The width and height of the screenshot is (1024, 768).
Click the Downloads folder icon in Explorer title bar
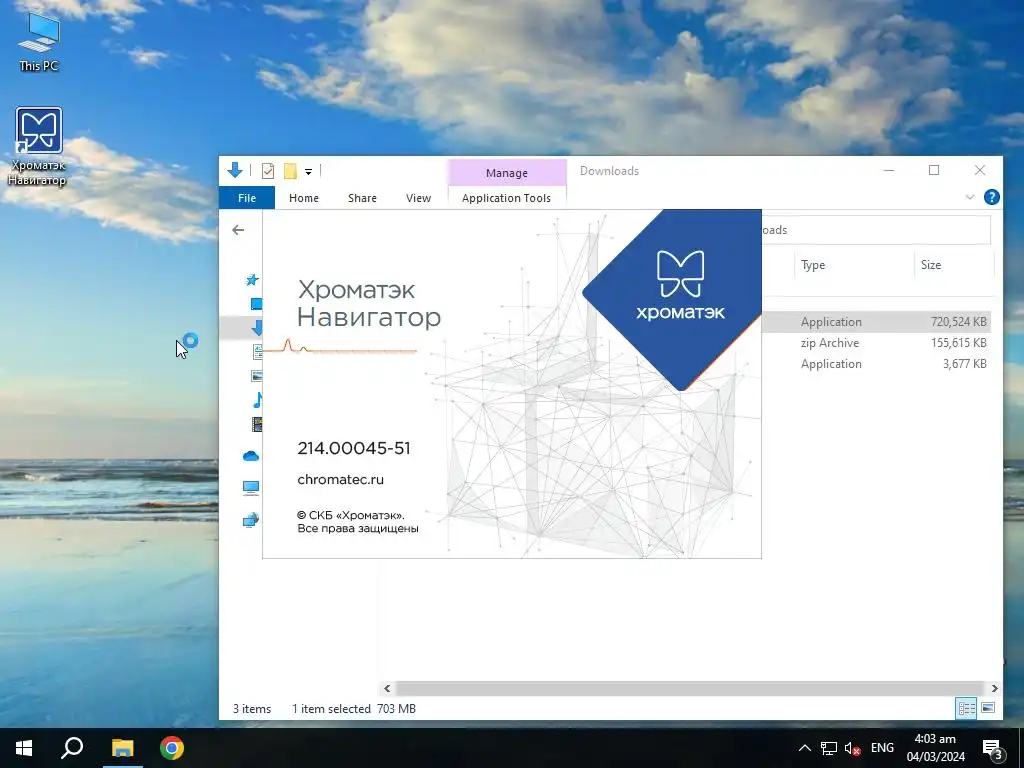tap(234, 170)
